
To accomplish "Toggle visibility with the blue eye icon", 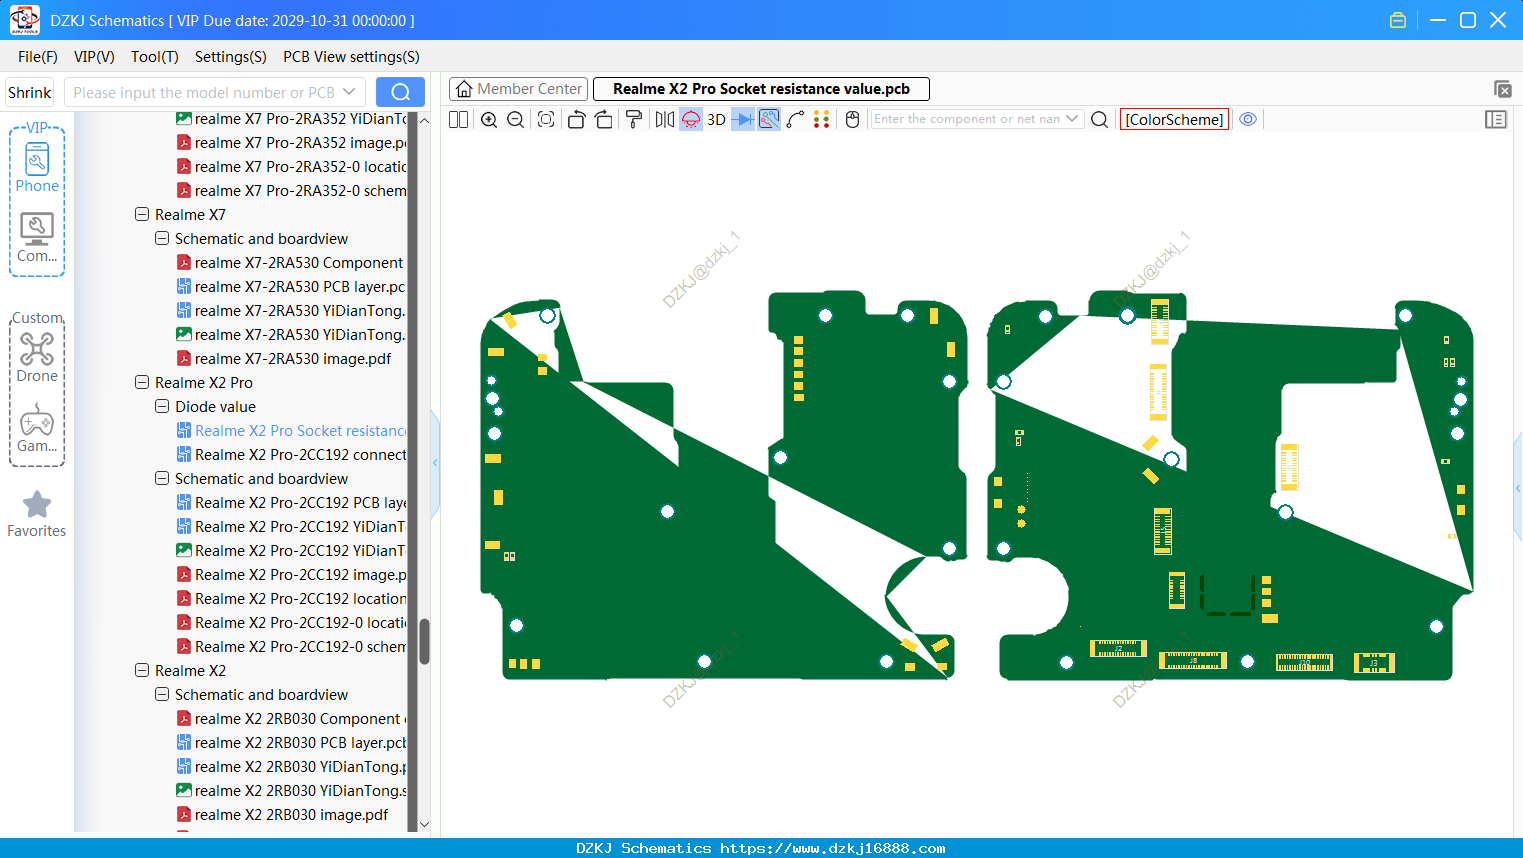I will click(1248, 119).
